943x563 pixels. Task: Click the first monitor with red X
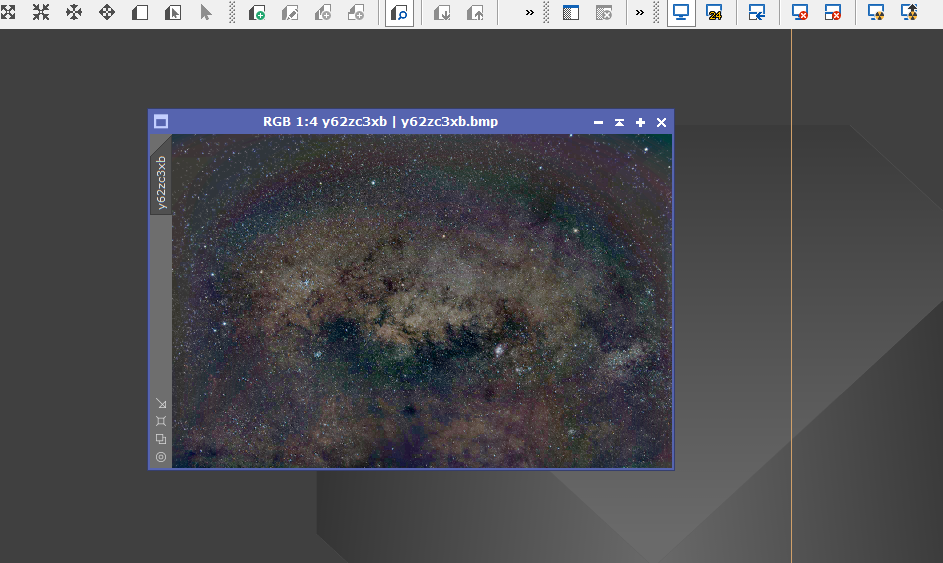[800, 12]
